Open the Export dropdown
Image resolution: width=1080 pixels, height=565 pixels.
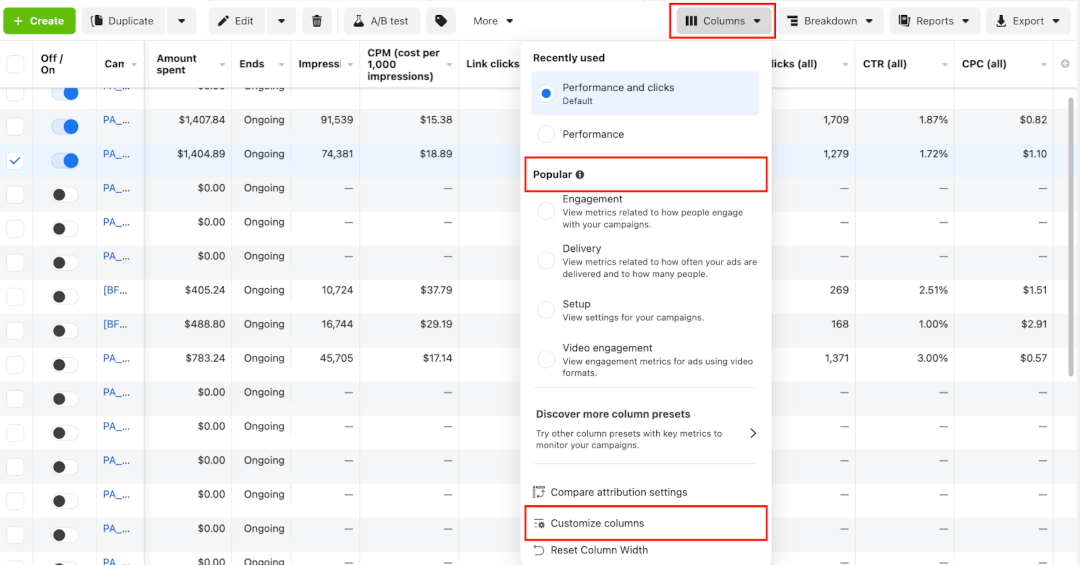click(1028, 21)
